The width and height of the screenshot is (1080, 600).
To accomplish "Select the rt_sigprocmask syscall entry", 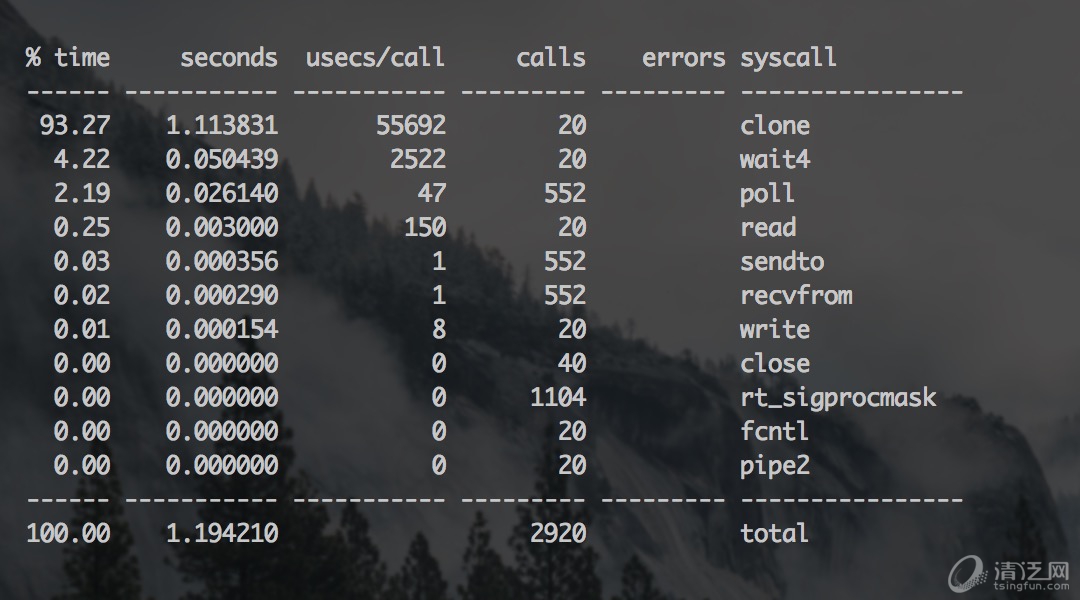I will click(x=838, y=398).
